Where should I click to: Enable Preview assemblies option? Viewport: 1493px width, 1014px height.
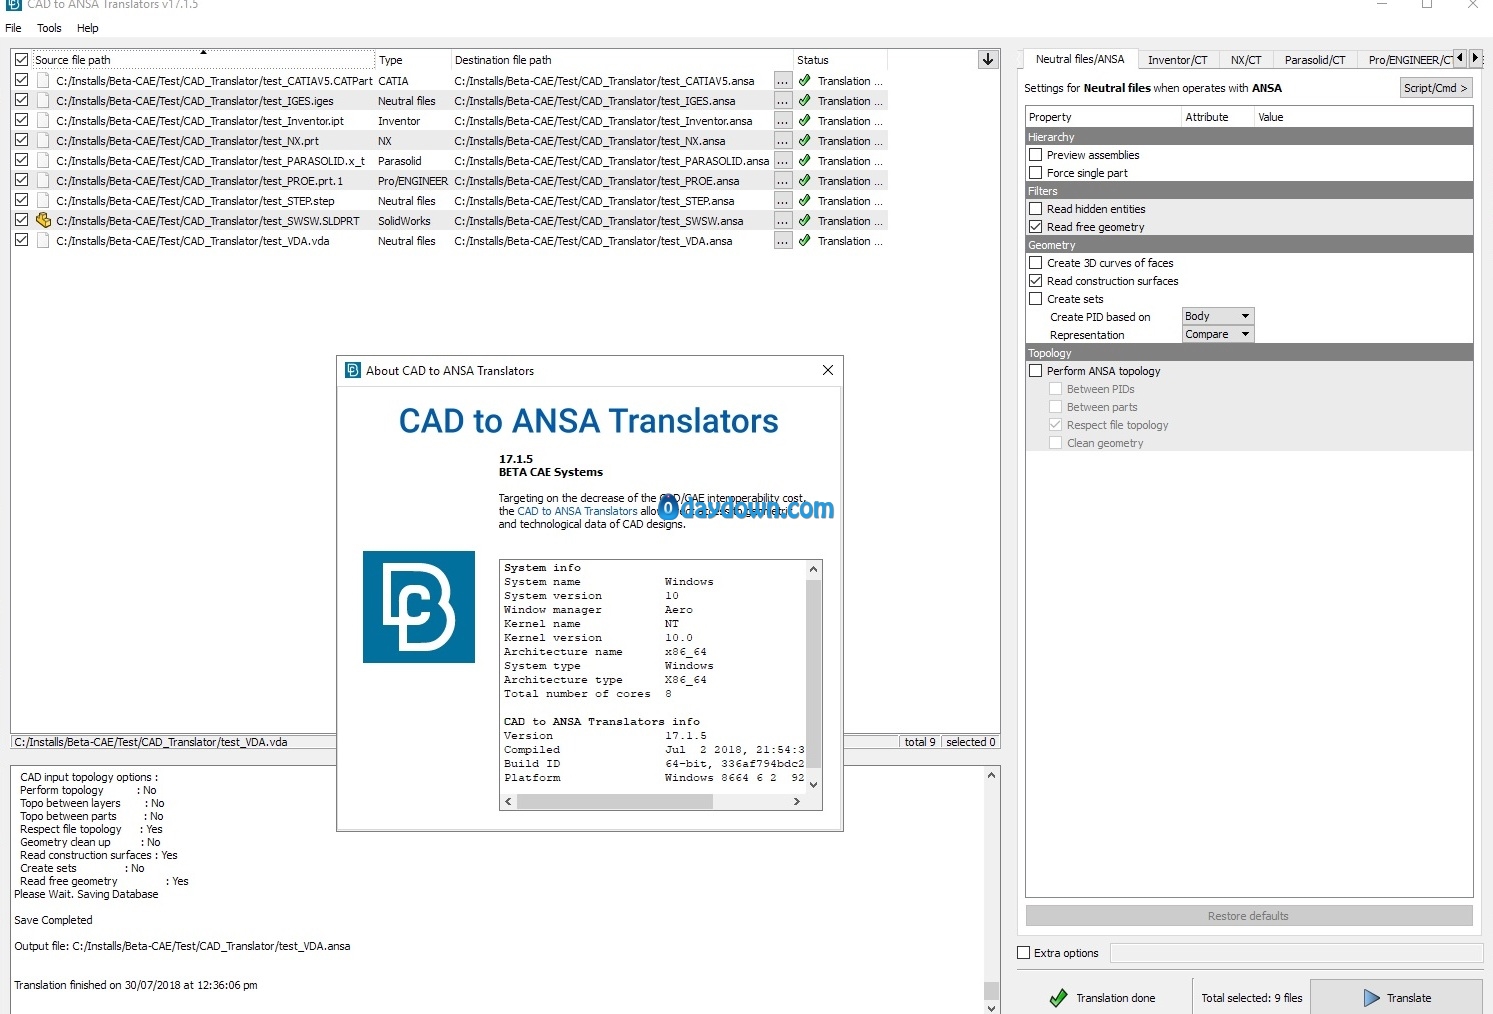tap(1036, 155)
